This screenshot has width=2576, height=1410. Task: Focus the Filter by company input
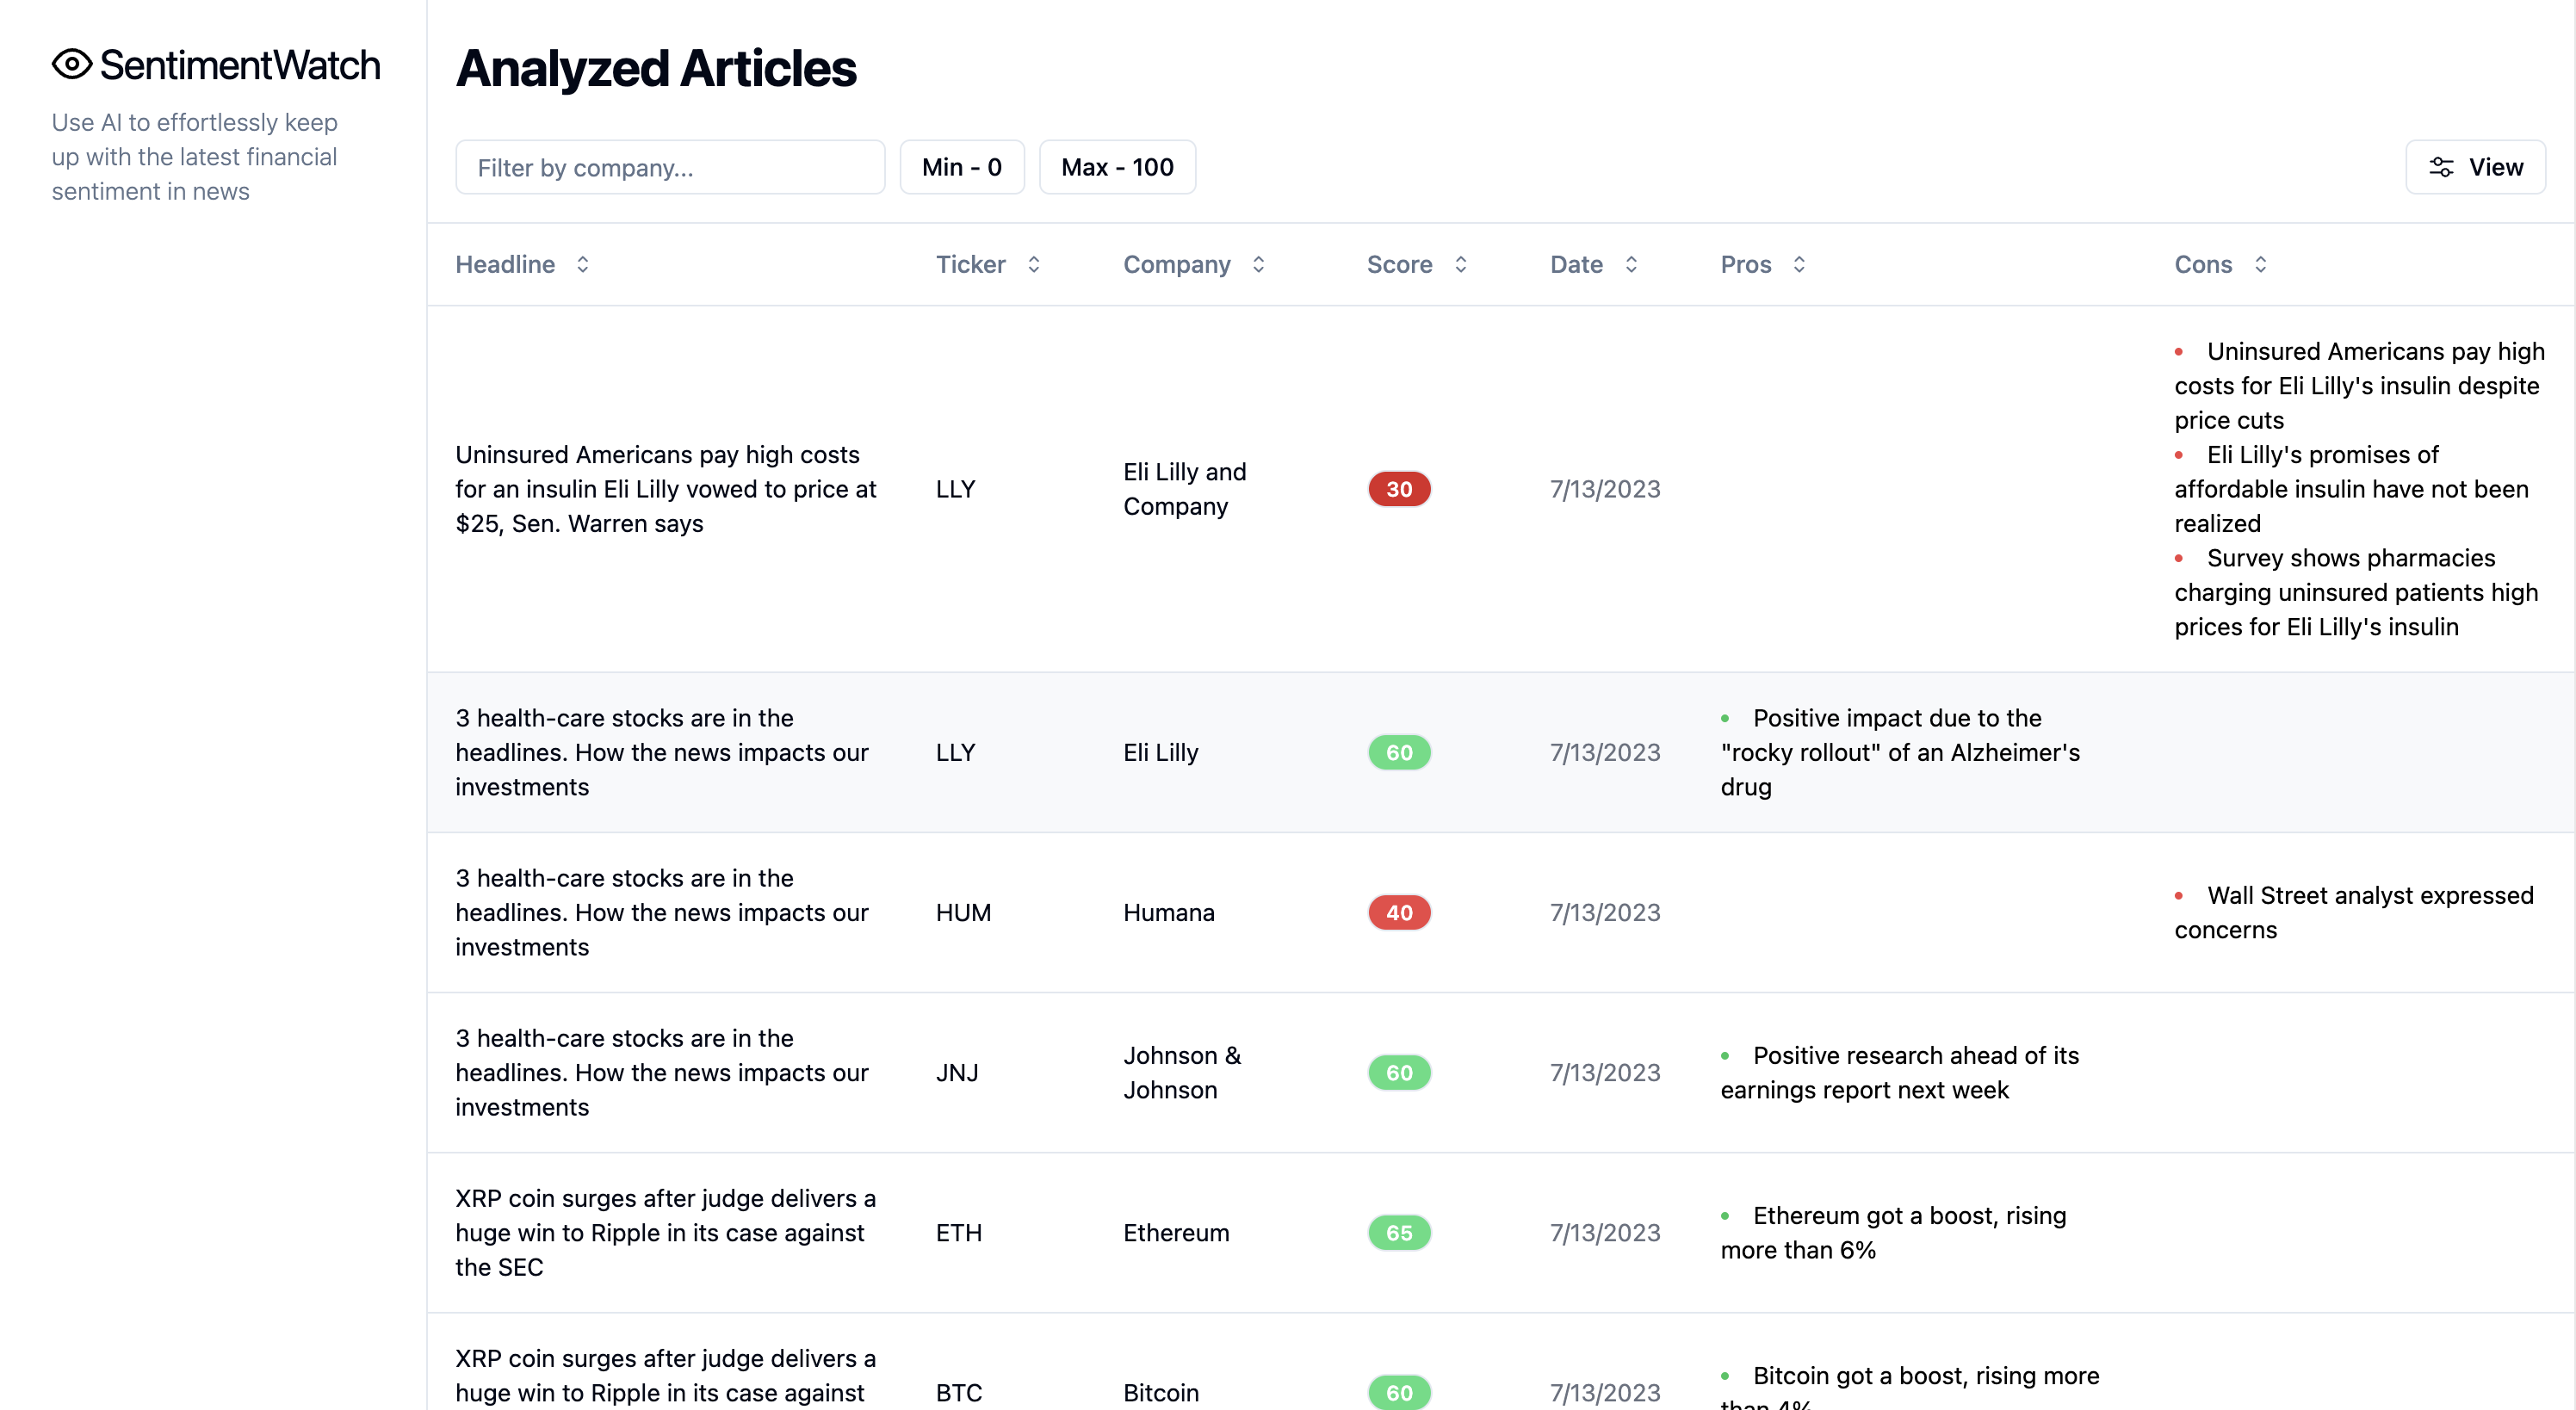coord(670,167)
